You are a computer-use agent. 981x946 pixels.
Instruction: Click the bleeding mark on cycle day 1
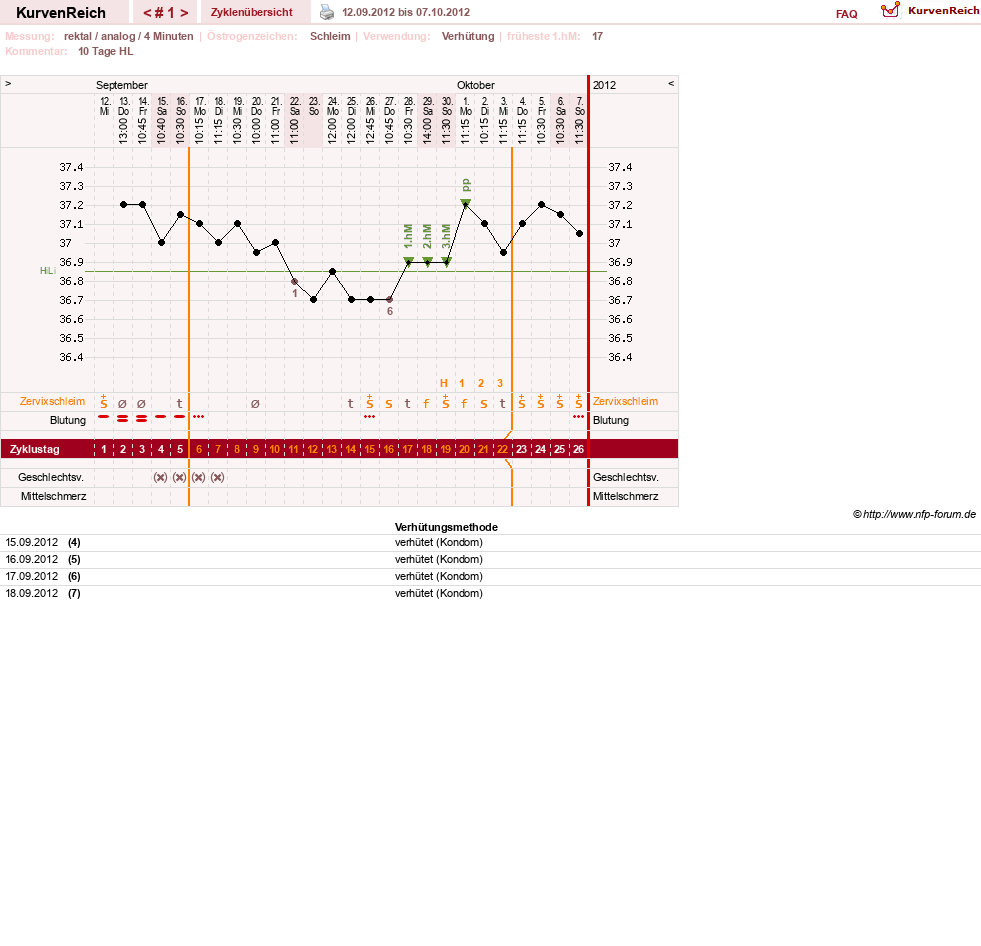(x=103, y=416)
